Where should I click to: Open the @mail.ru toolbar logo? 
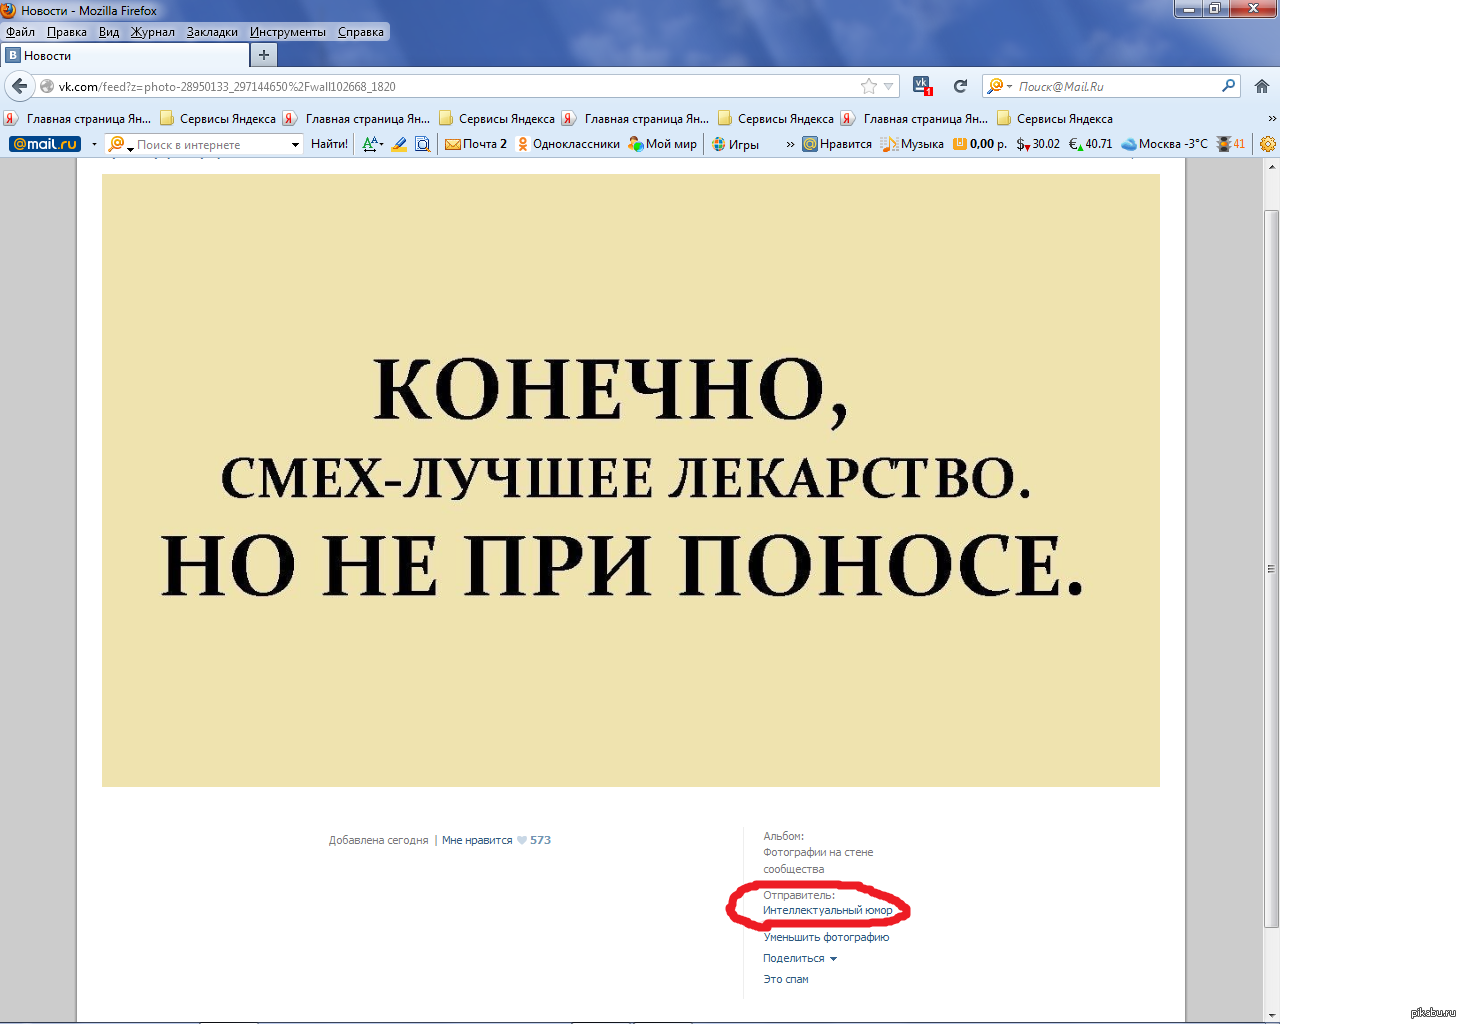[45, 144]
